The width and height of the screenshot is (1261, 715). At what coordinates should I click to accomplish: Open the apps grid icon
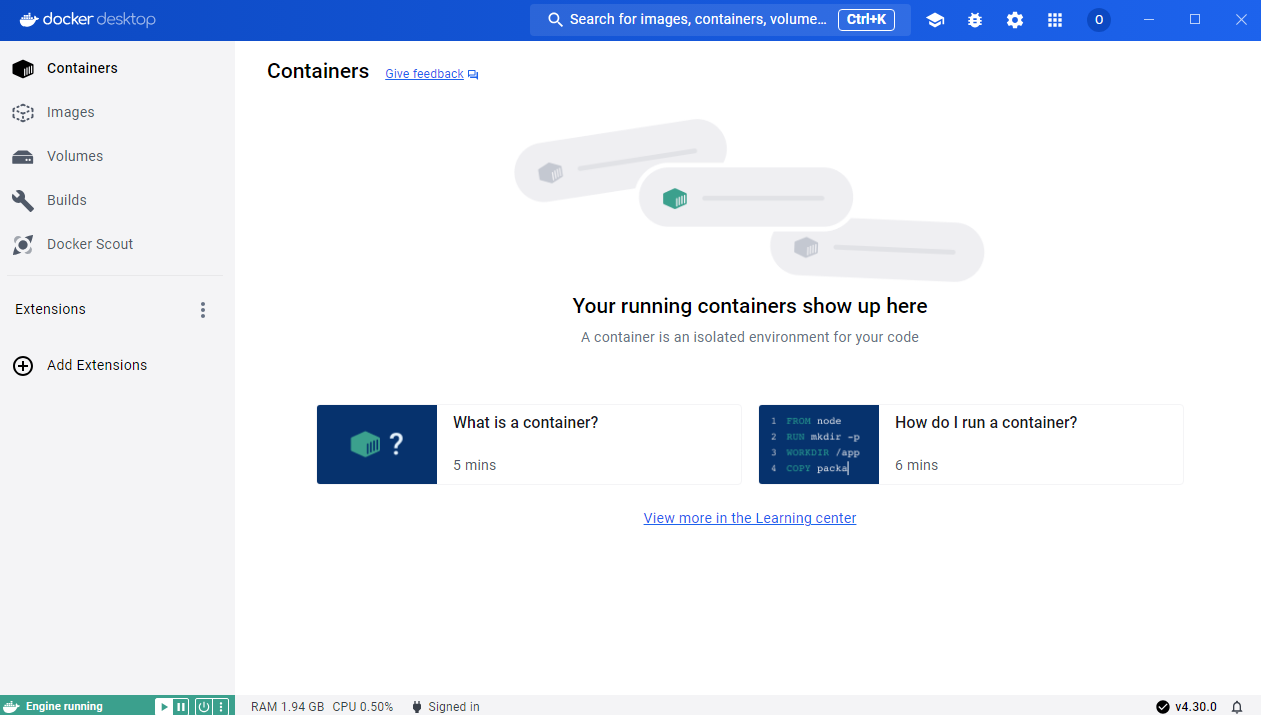point(1055,20)
